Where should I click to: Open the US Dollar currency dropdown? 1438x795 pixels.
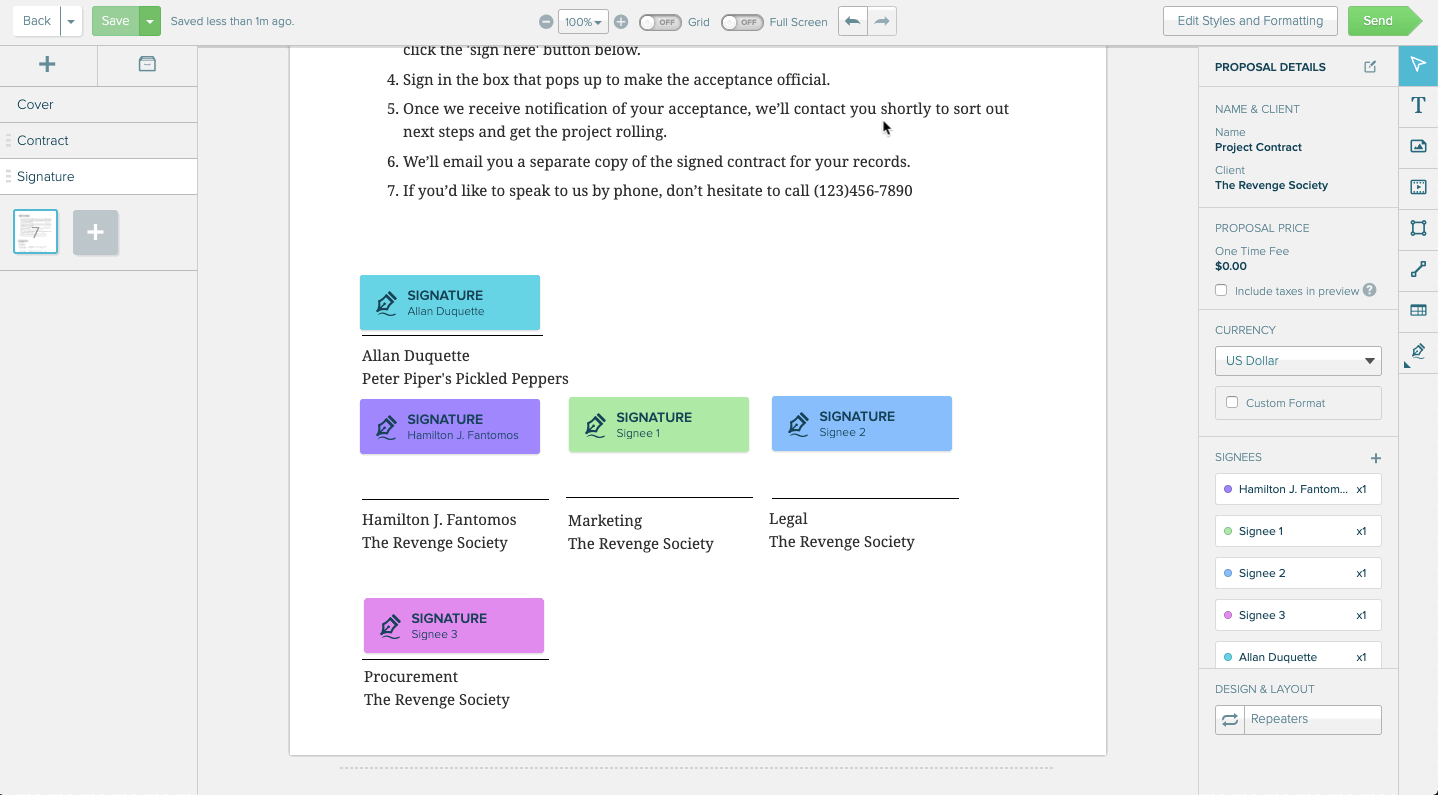[1298, 361]
